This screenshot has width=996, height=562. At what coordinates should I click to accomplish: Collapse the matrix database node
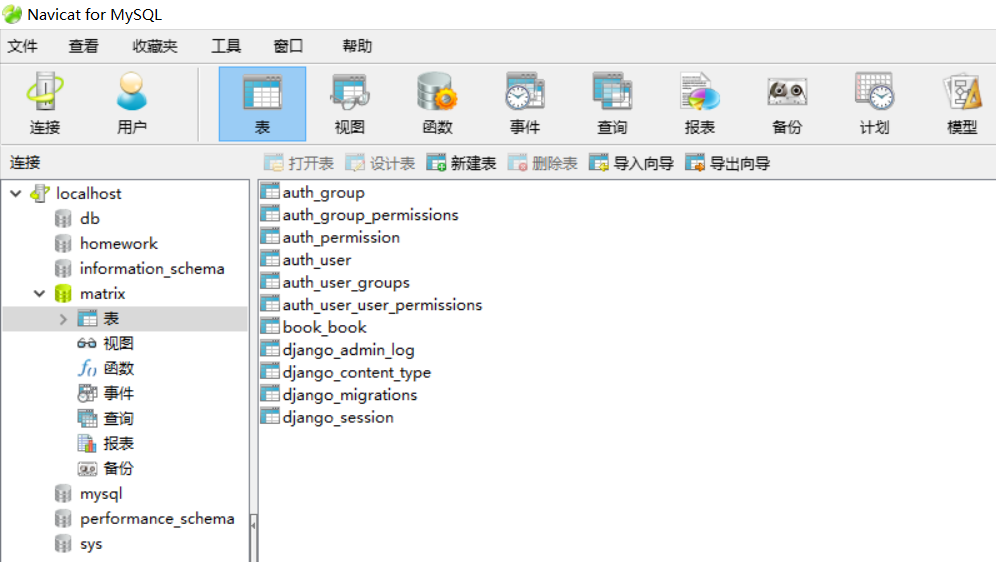[39, 293]
